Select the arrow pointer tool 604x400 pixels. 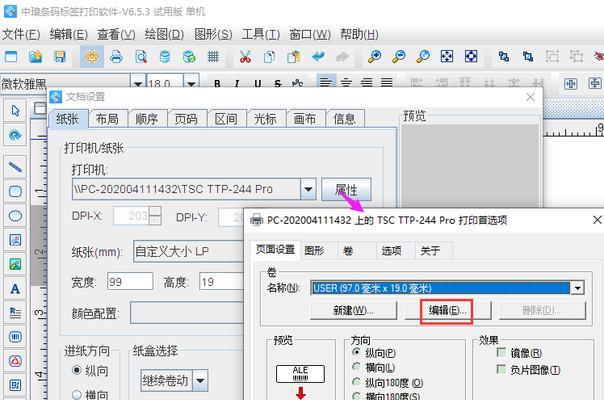click(x=15, y=111)
